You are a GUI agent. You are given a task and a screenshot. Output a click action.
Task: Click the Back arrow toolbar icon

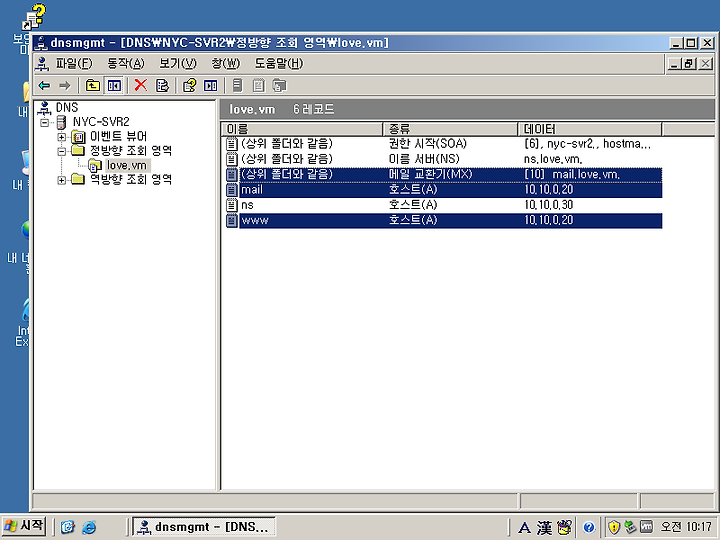tap(45, 85)
